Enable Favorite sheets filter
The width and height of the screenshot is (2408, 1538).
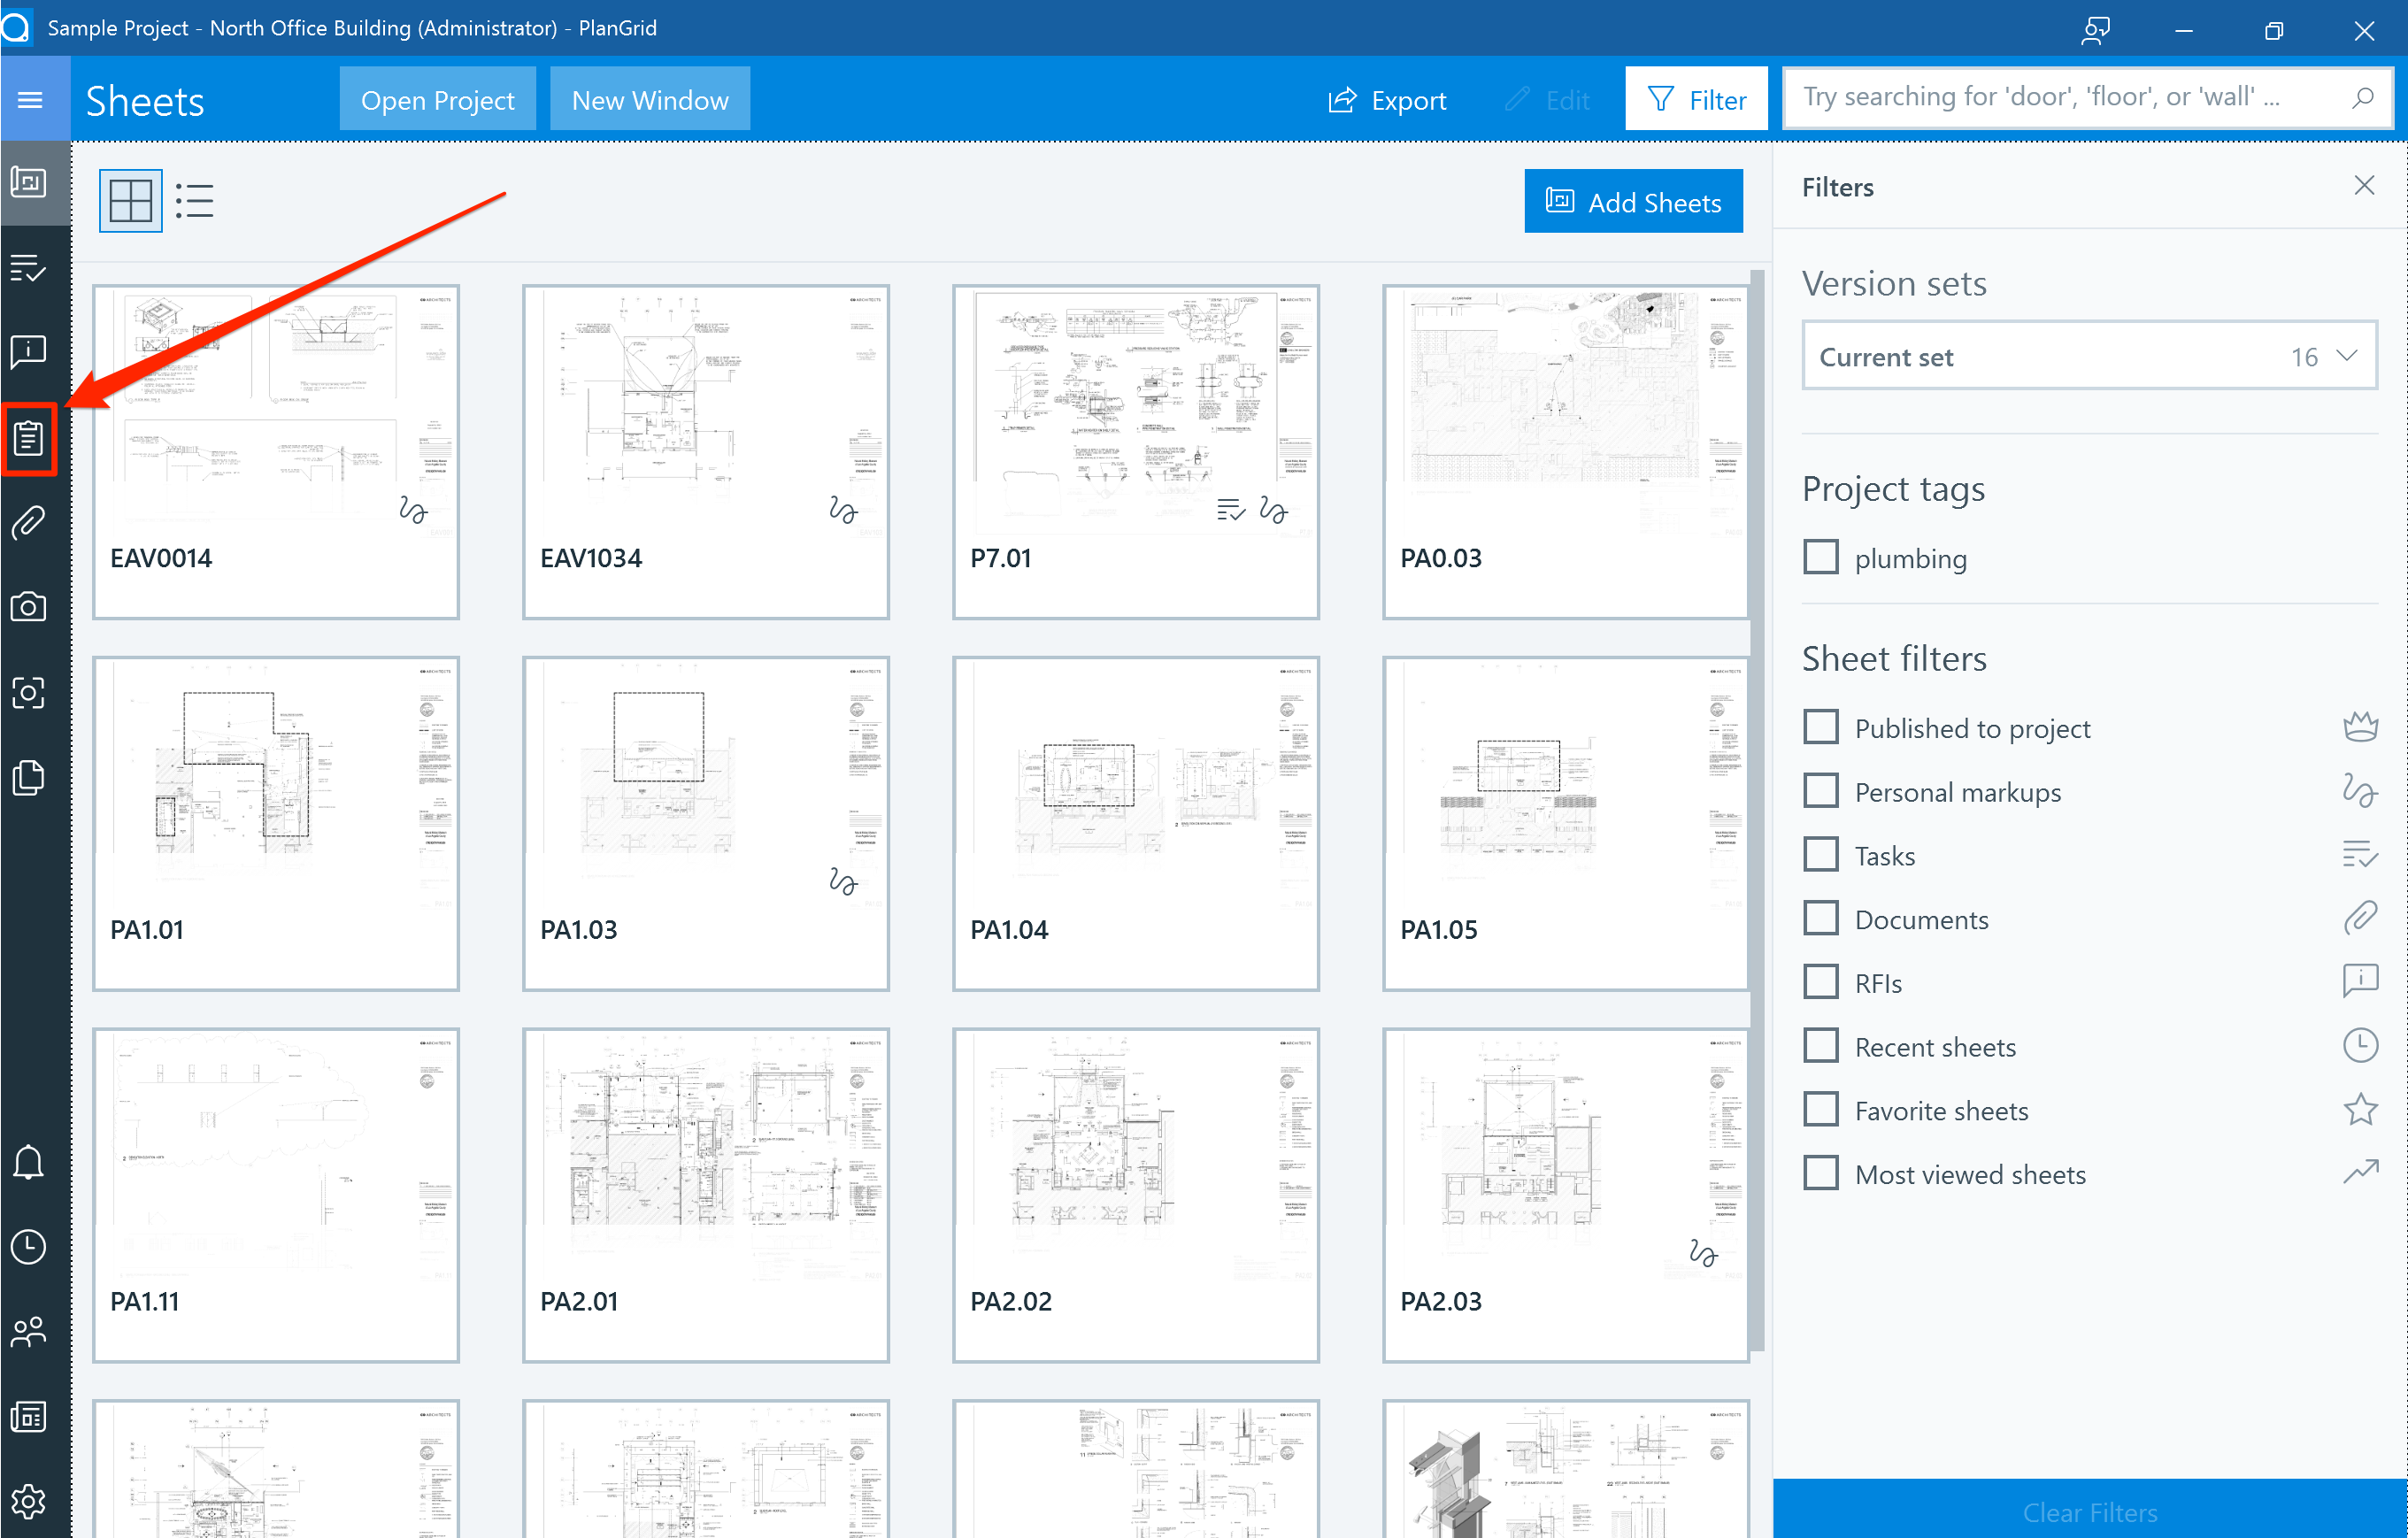click(x=1821, y=1110)
